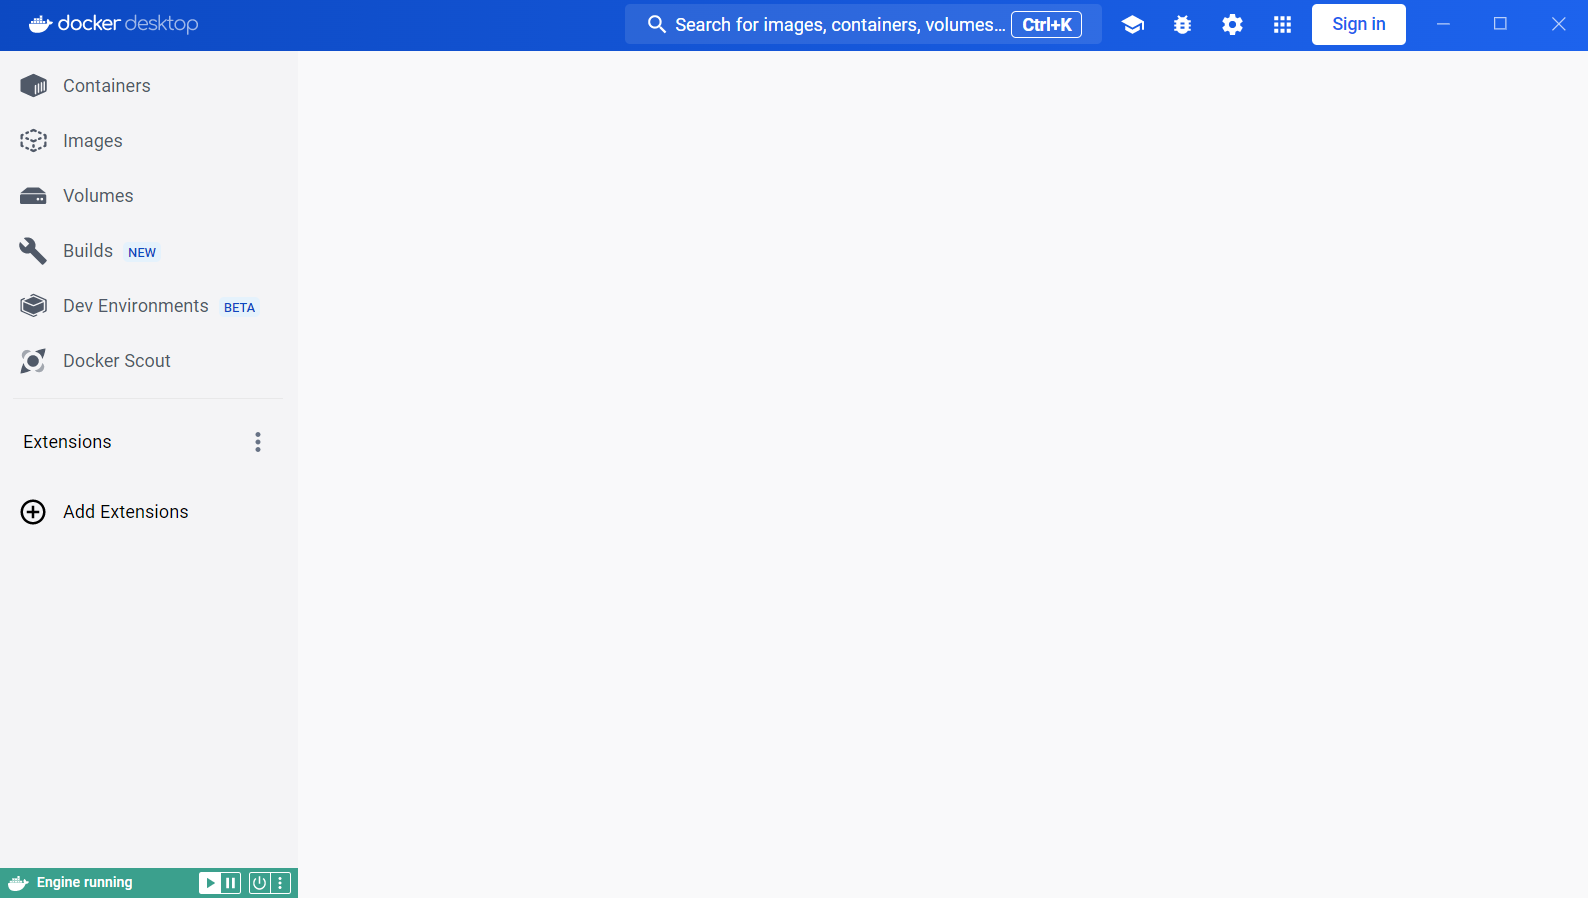Pause the Docker engine
1588x898 pixels.
tap(231, 883)
